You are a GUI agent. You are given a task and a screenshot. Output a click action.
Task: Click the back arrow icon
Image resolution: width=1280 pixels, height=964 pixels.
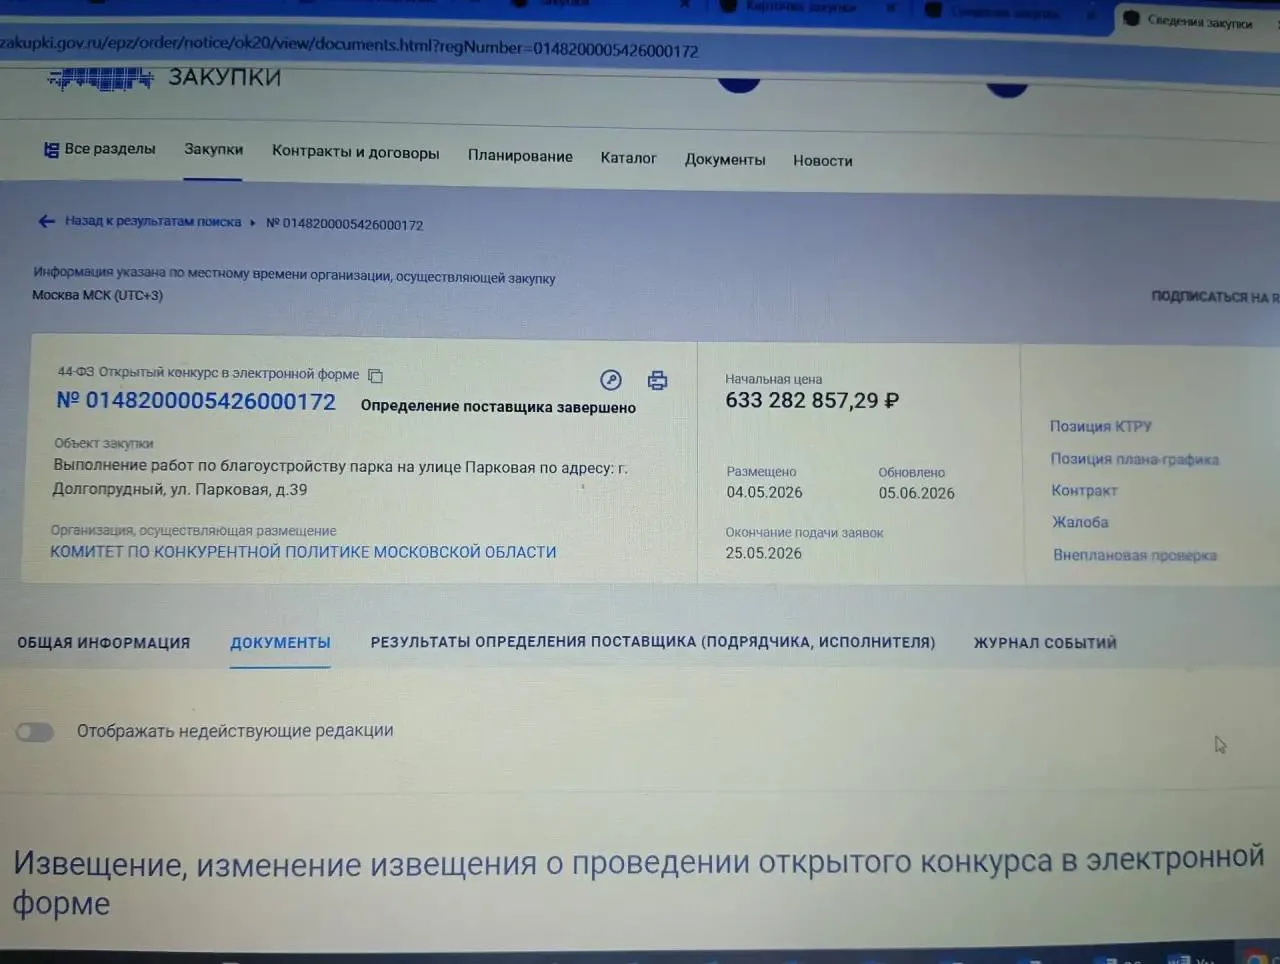46,221
